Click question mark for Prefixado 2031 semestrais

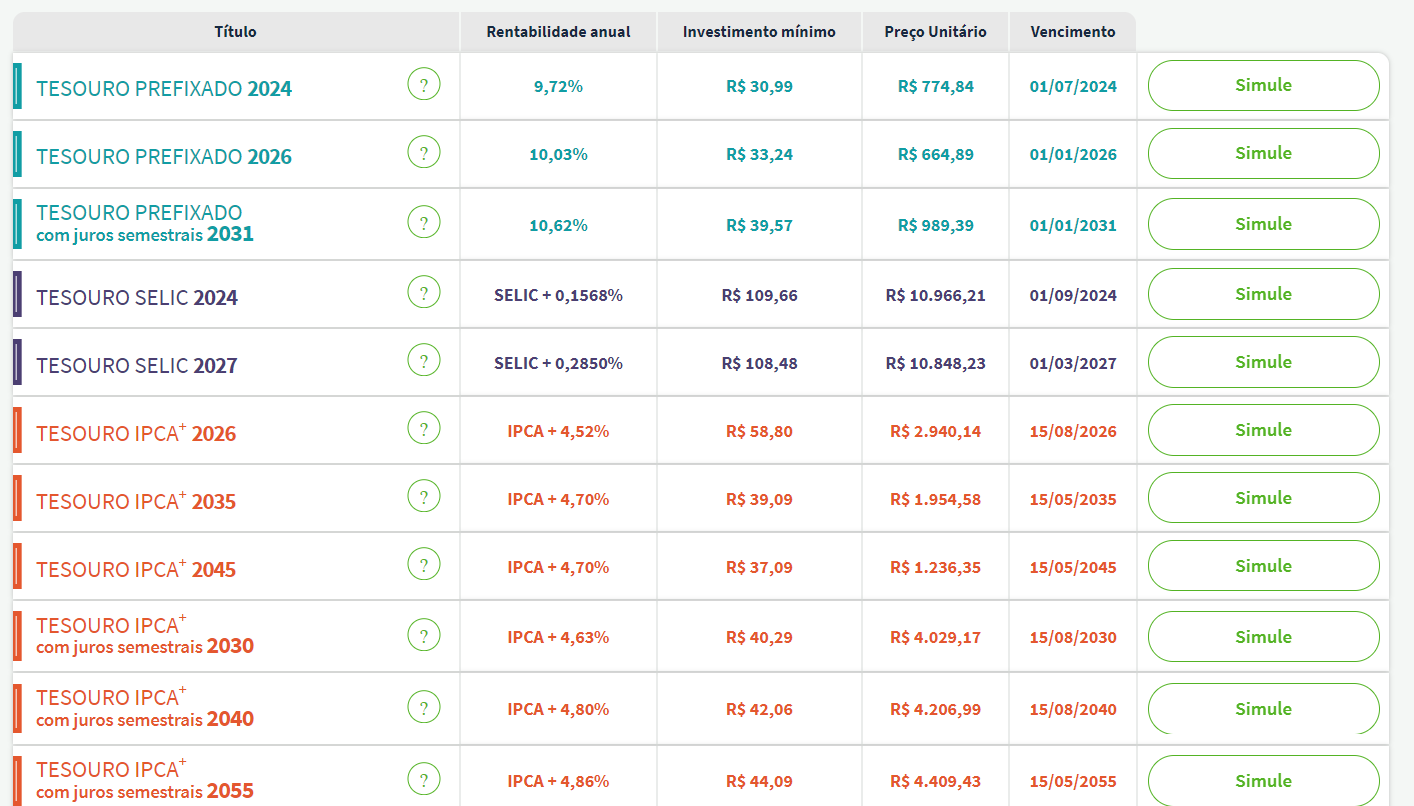pyautogui.click(x=424, y=223)
